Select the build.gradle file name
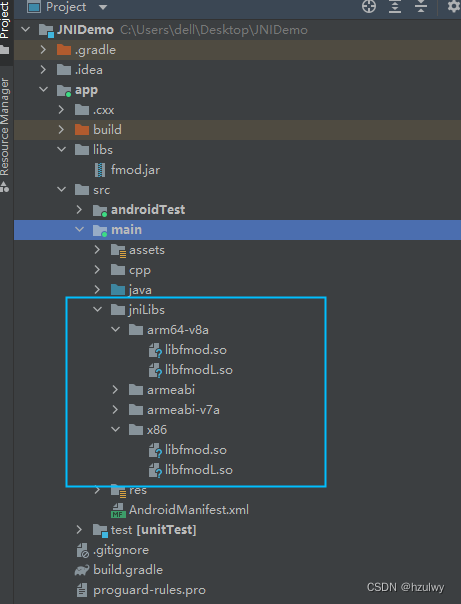 pos(128,570)
